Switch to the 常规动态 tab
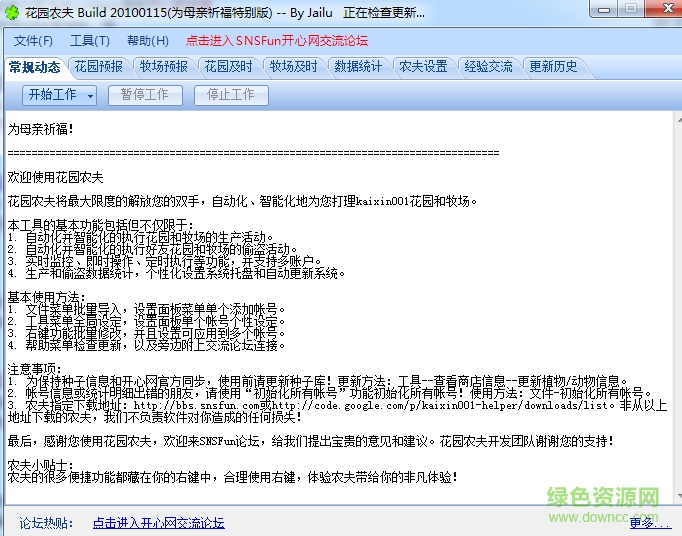The image size is (682, 536). [x=34, y=67]
